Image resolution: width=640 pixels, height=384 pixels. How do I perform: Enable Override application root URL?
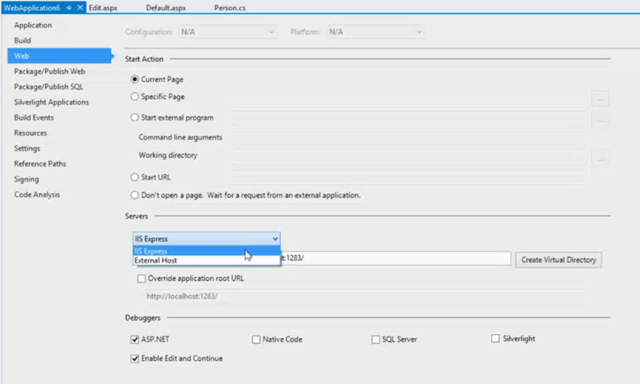click(x=141, y=279)
